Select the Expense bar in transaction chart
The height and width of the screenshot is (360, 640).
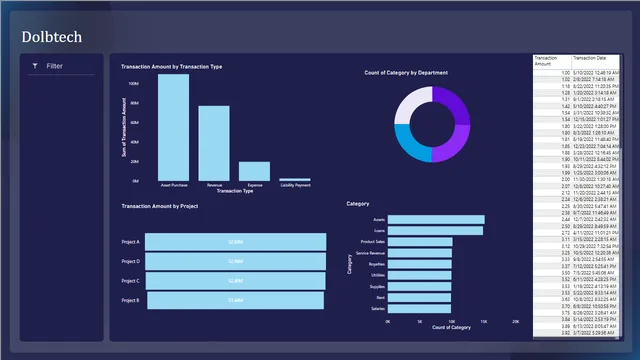(254, 171)
